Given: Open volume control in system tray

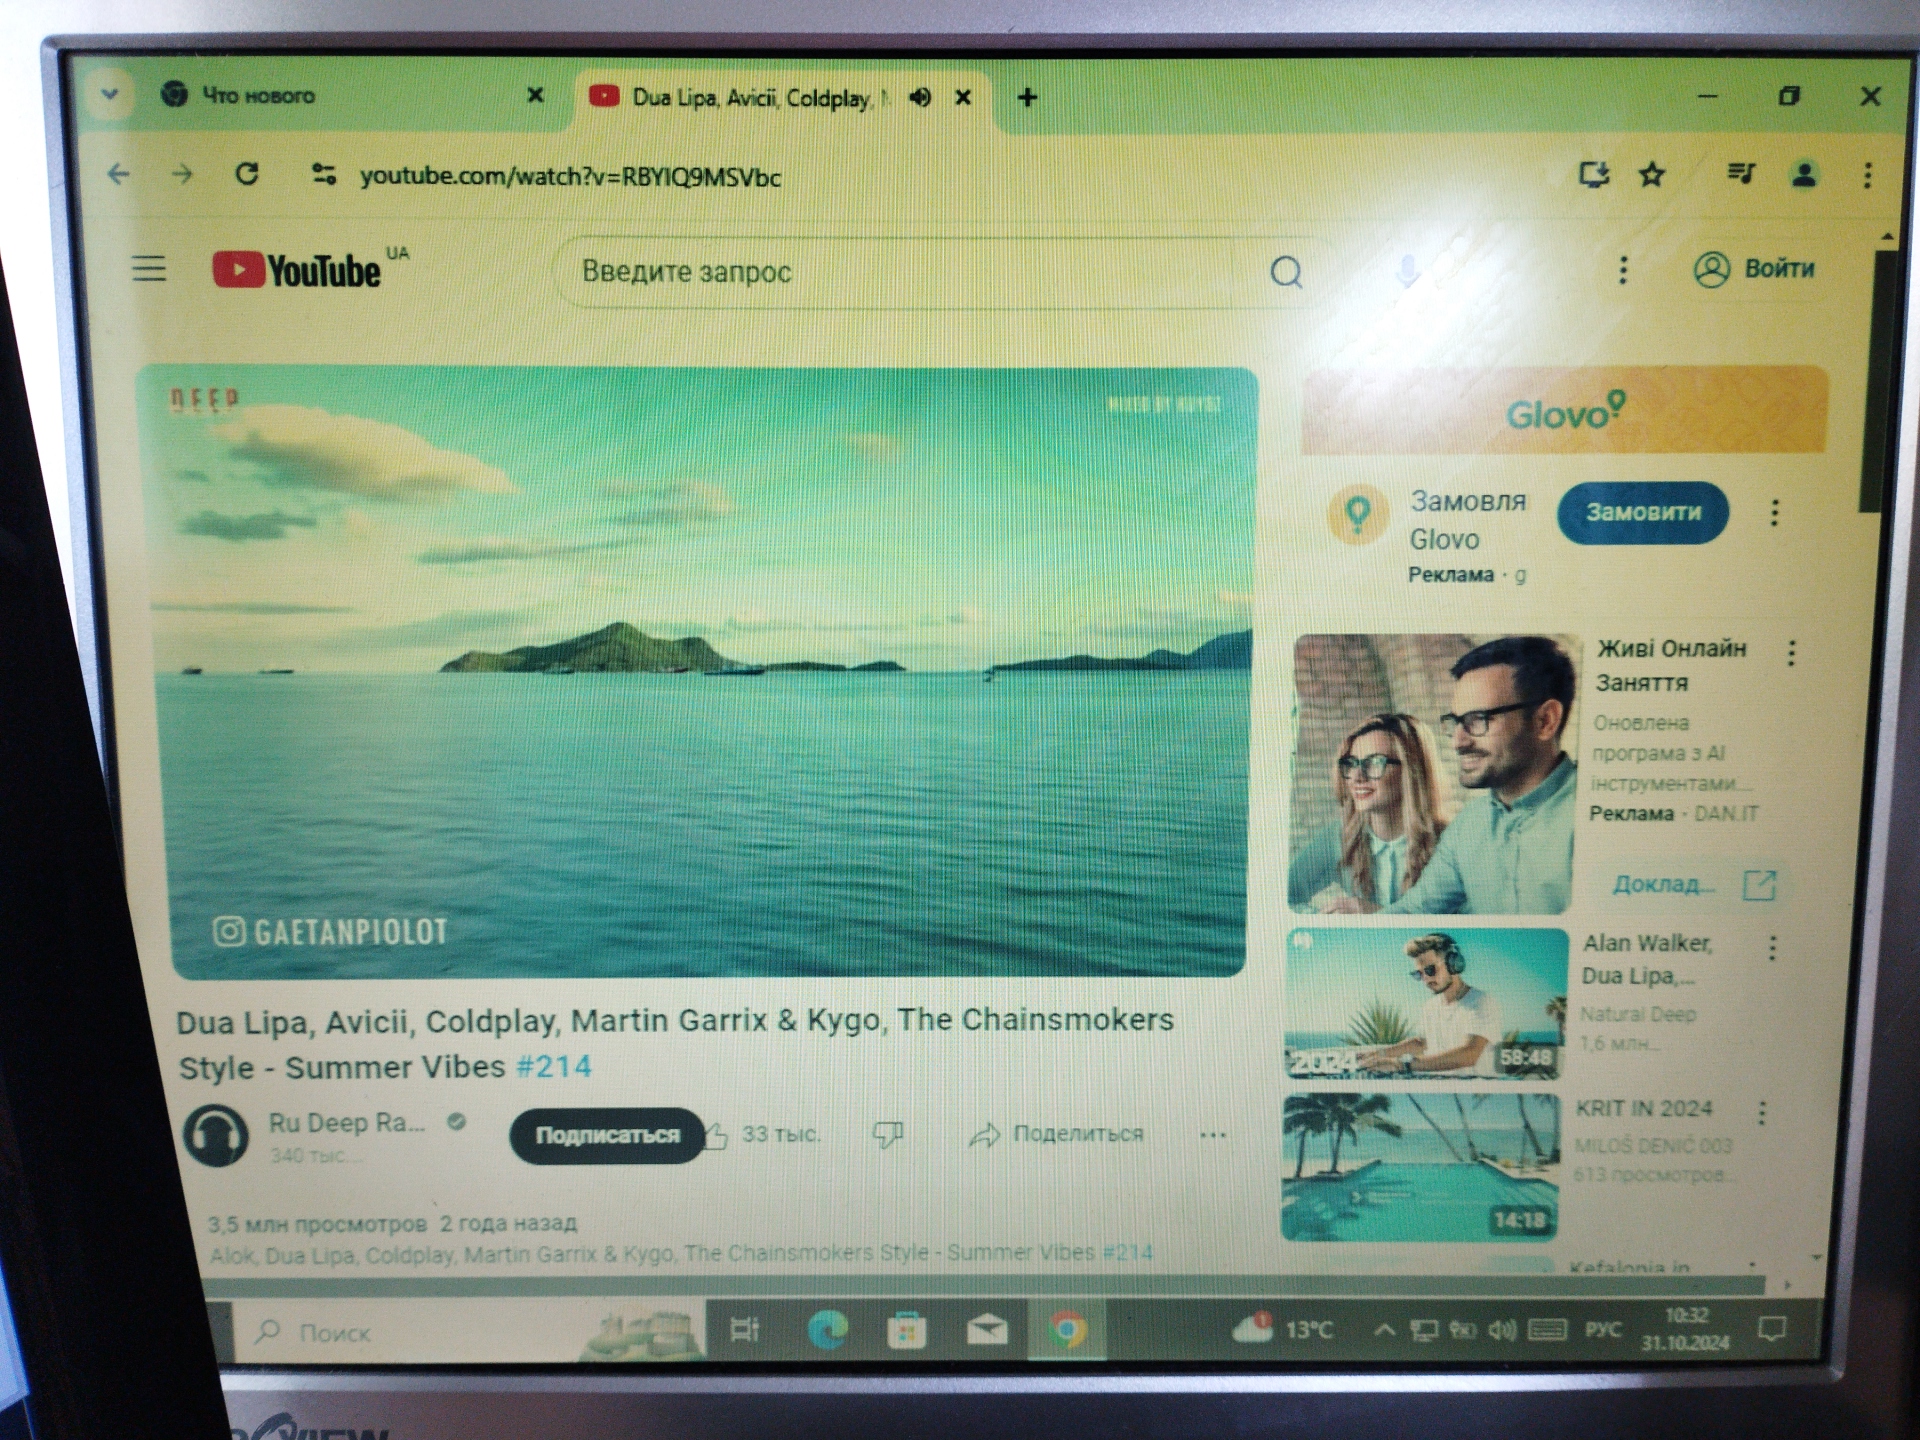Looking at the screenshot, I should click(1502, 1330).
